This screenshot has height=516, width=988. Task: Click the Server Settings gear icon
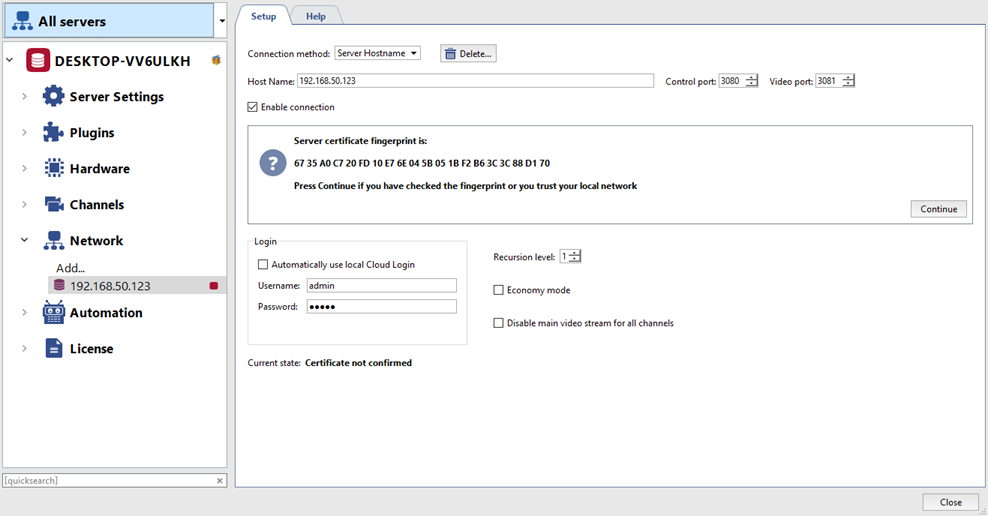53,97
